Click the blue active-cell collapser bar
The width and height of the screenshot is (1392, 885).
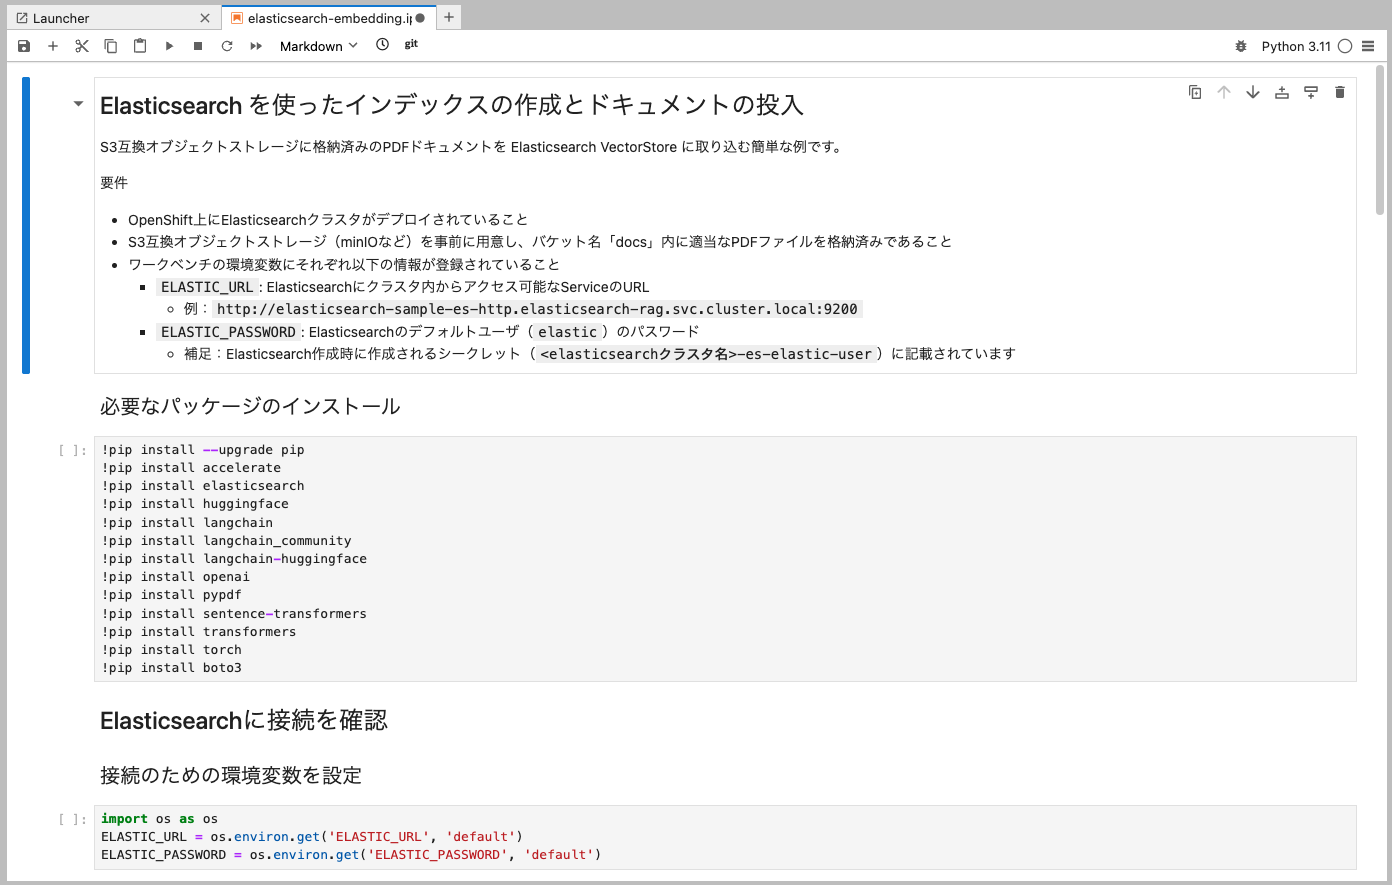[x=26, y=225]
